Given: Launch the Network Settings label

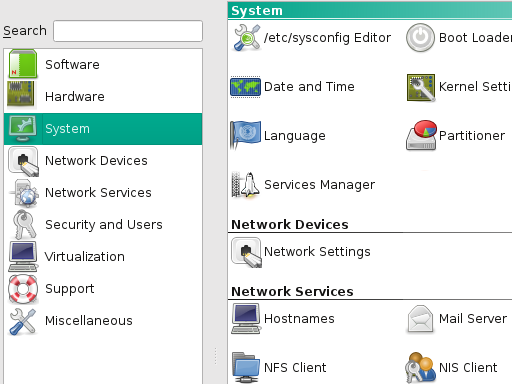Looking at the screenshot, I should pyautogui.click(x=317, y=252).
